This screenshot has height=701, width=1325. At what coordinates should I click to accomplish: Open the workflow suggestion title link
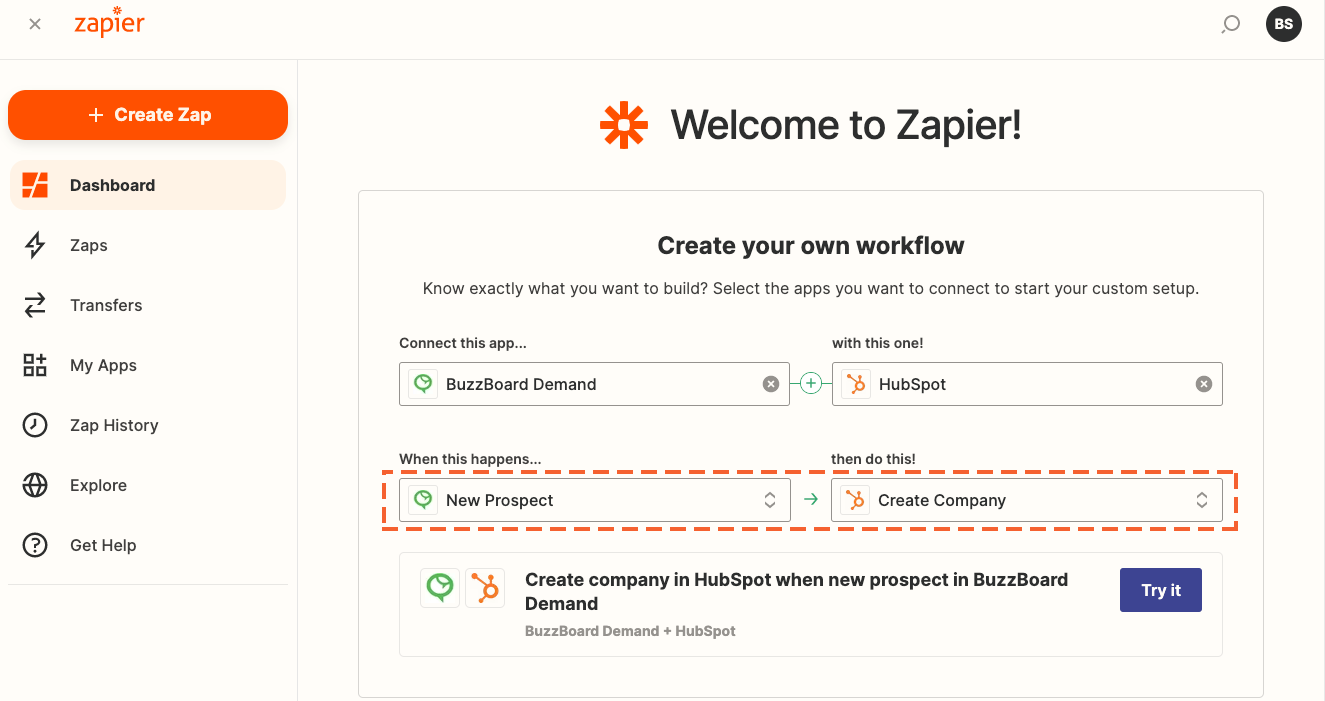(x=796, y=591)
